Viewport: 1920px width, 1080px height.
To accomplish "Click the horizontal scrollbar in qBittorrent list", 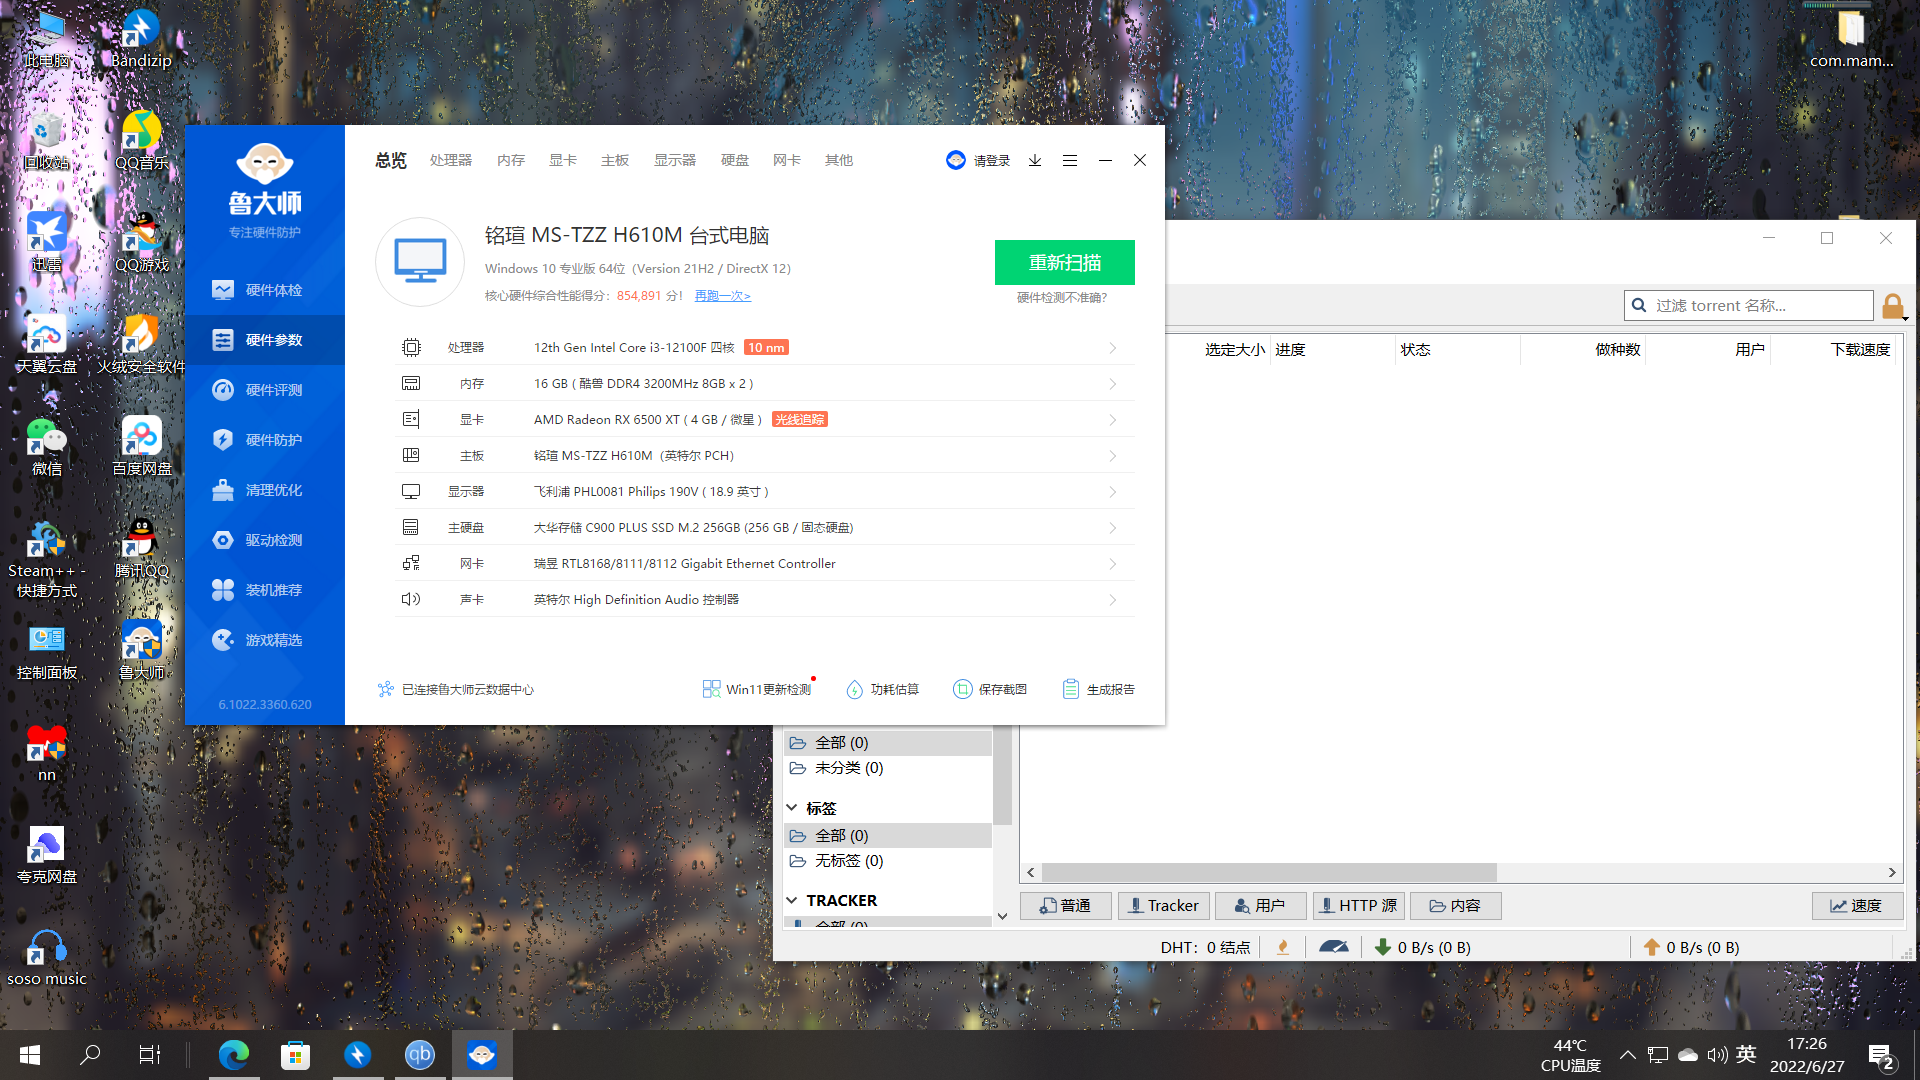I will pos(1269,873).
